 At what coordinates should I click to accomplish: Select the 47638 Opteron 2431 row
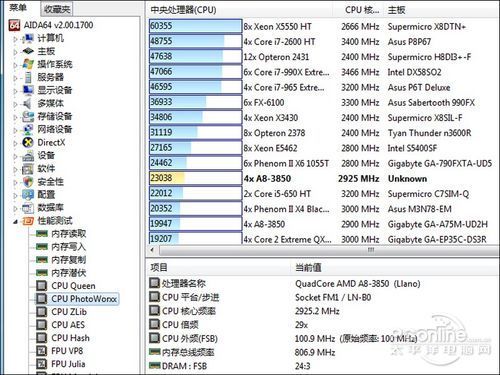click(x=323, y=57)
